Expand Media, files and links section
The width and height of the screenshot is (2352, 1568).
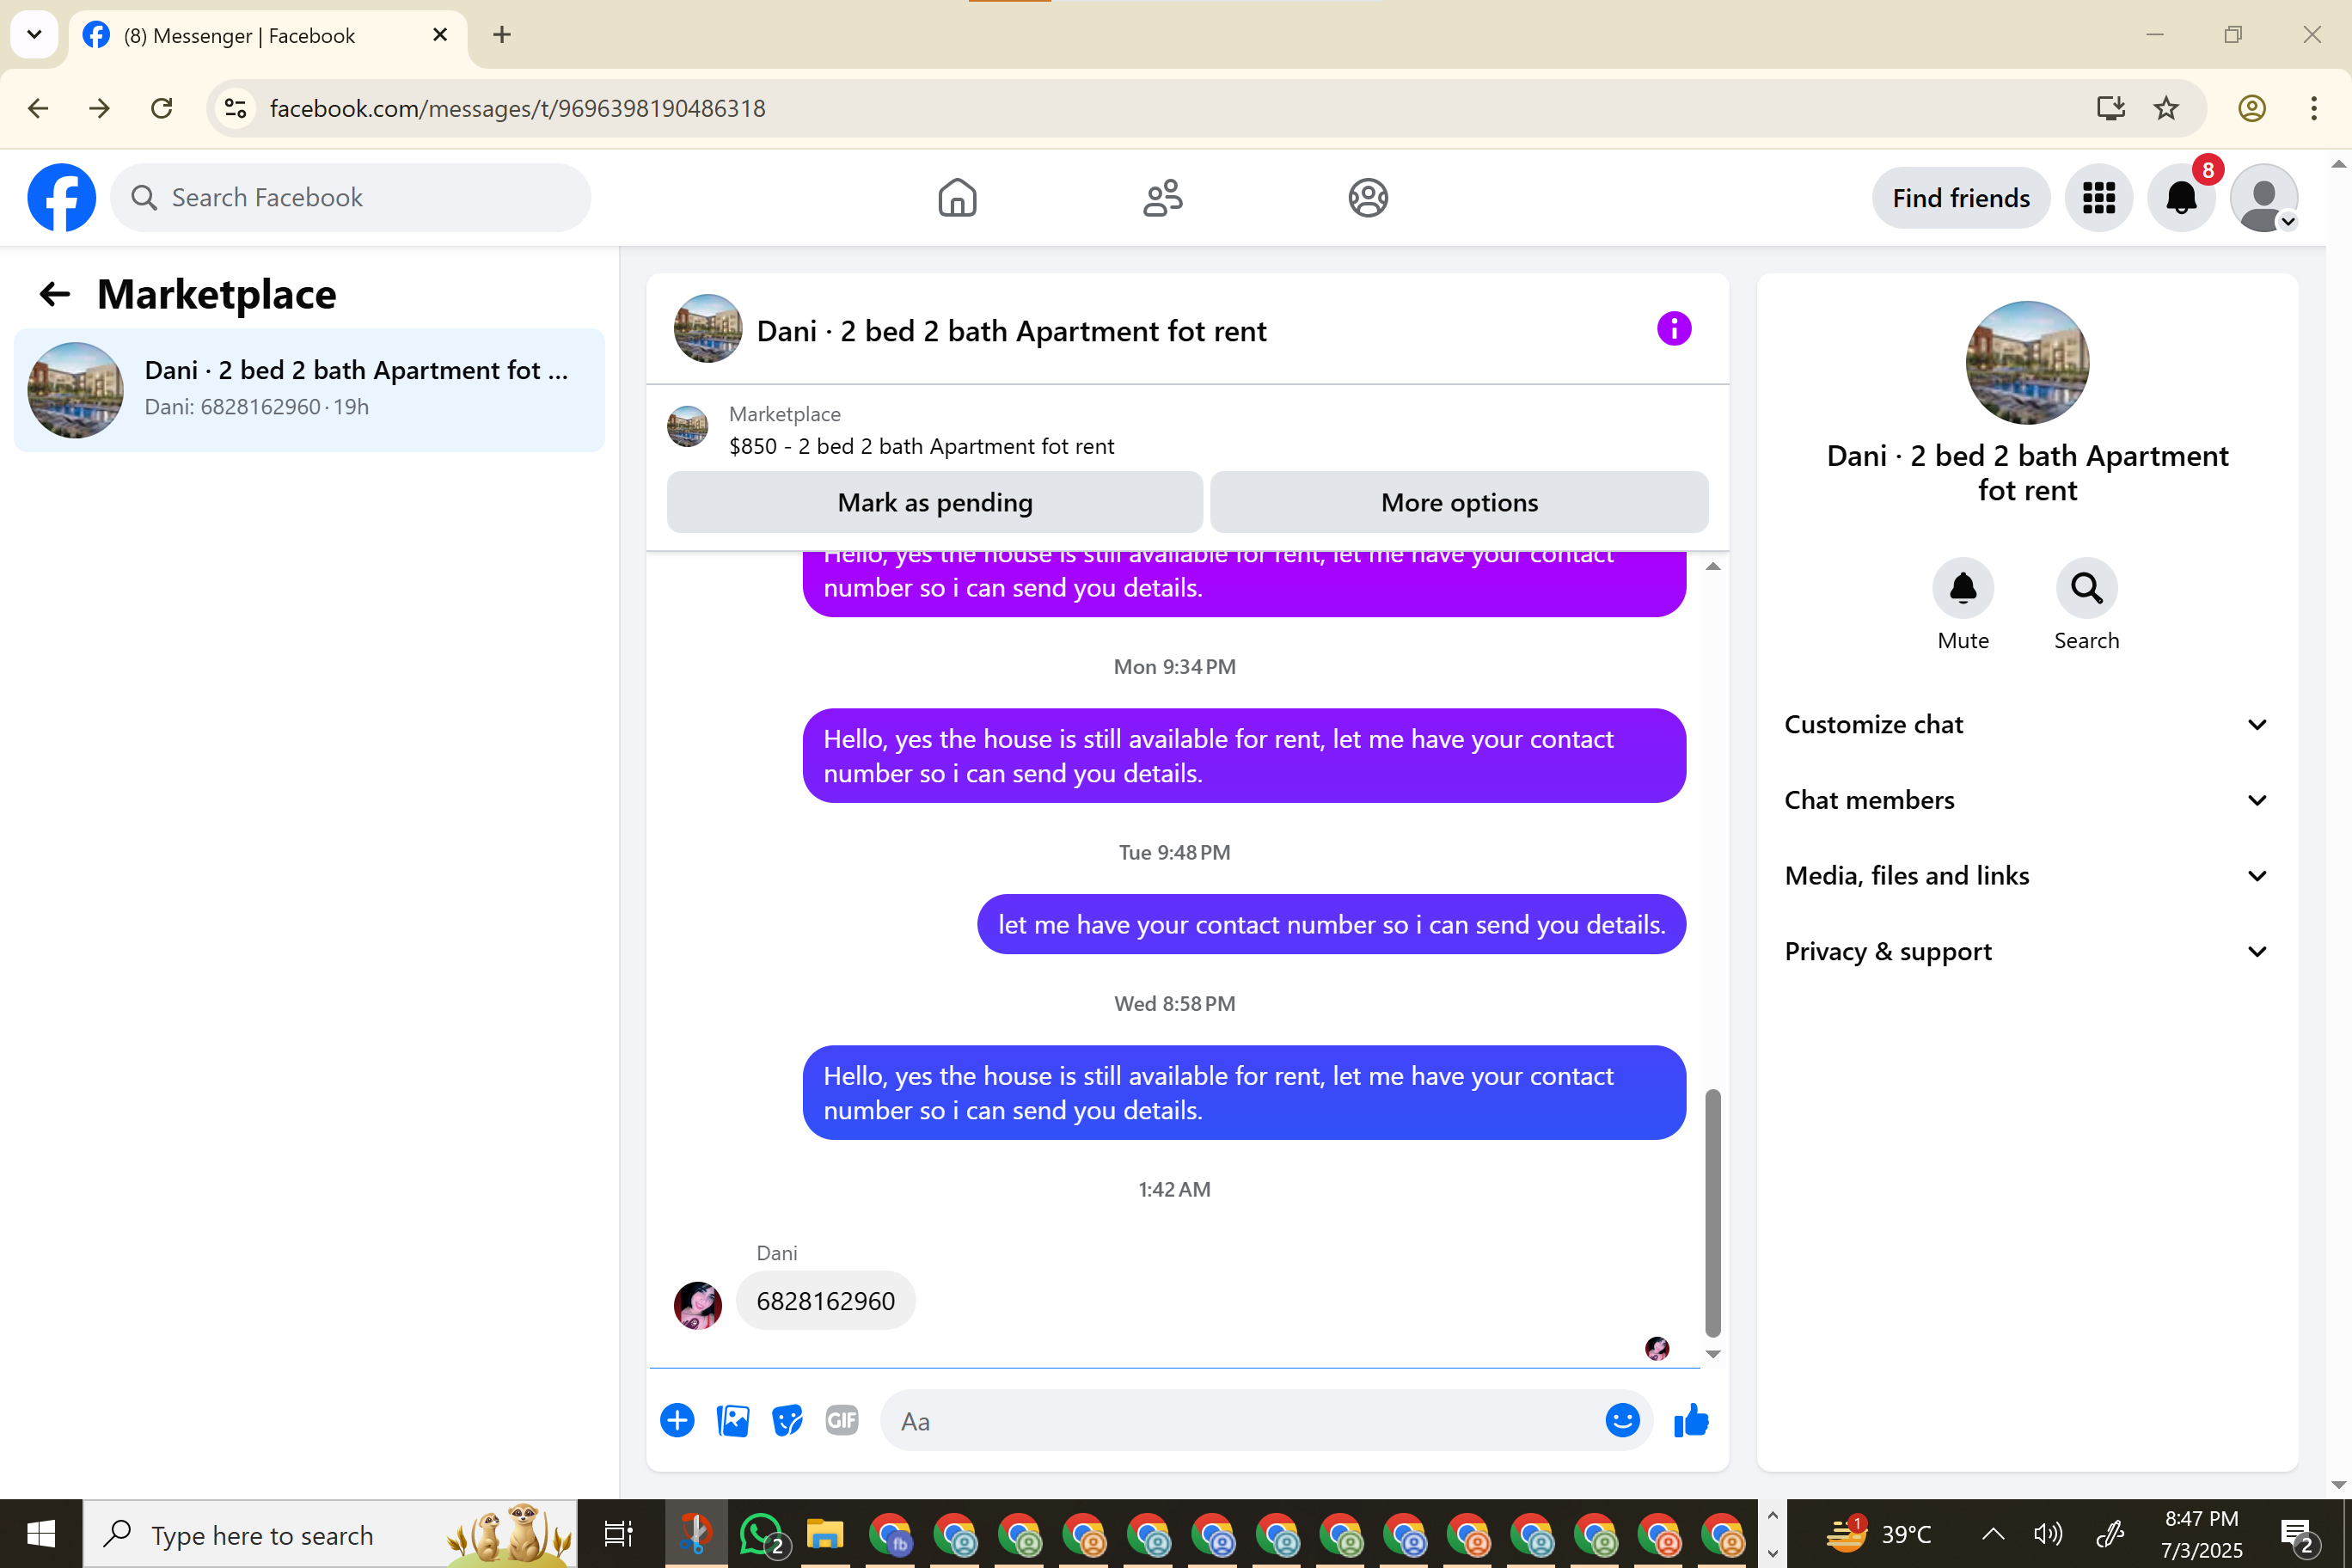tap(2026, 876)
